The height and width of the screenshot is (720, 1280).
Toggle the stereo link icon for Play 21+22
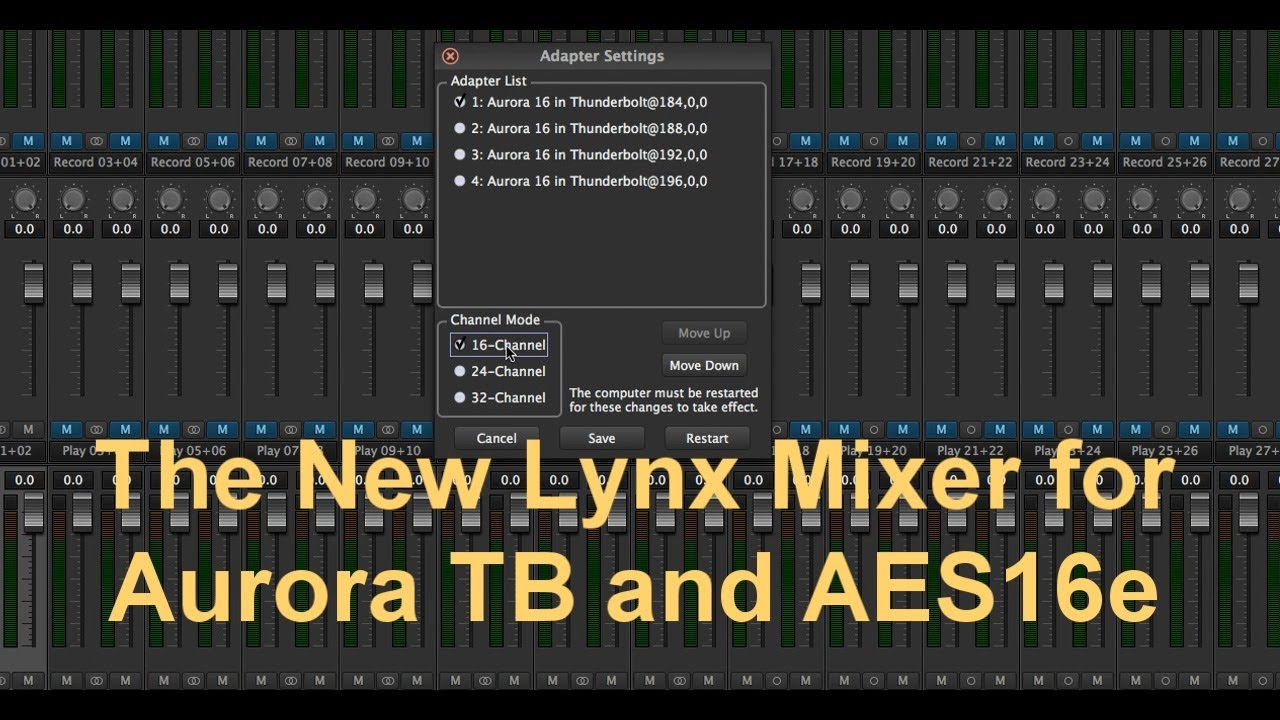click(x=971, y=429)
